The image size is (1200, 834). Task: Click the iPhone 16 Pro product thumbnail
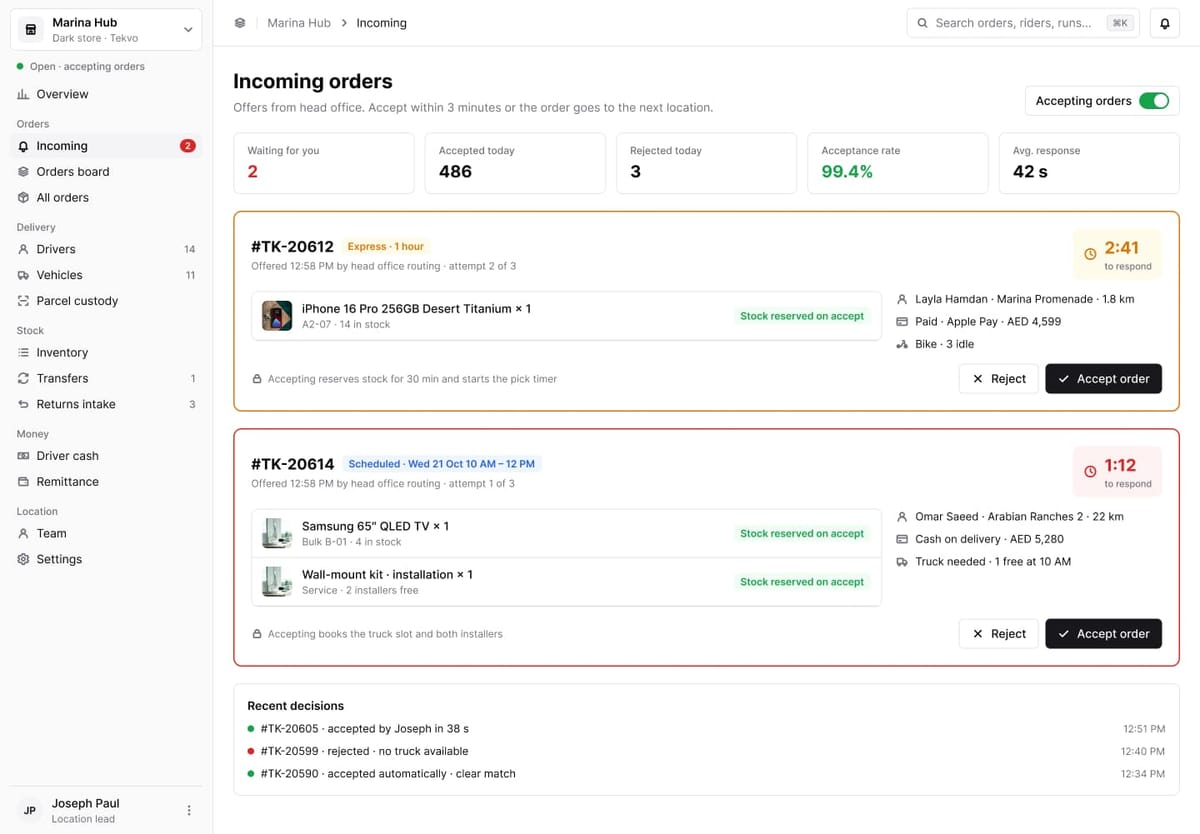coord(277,316)
